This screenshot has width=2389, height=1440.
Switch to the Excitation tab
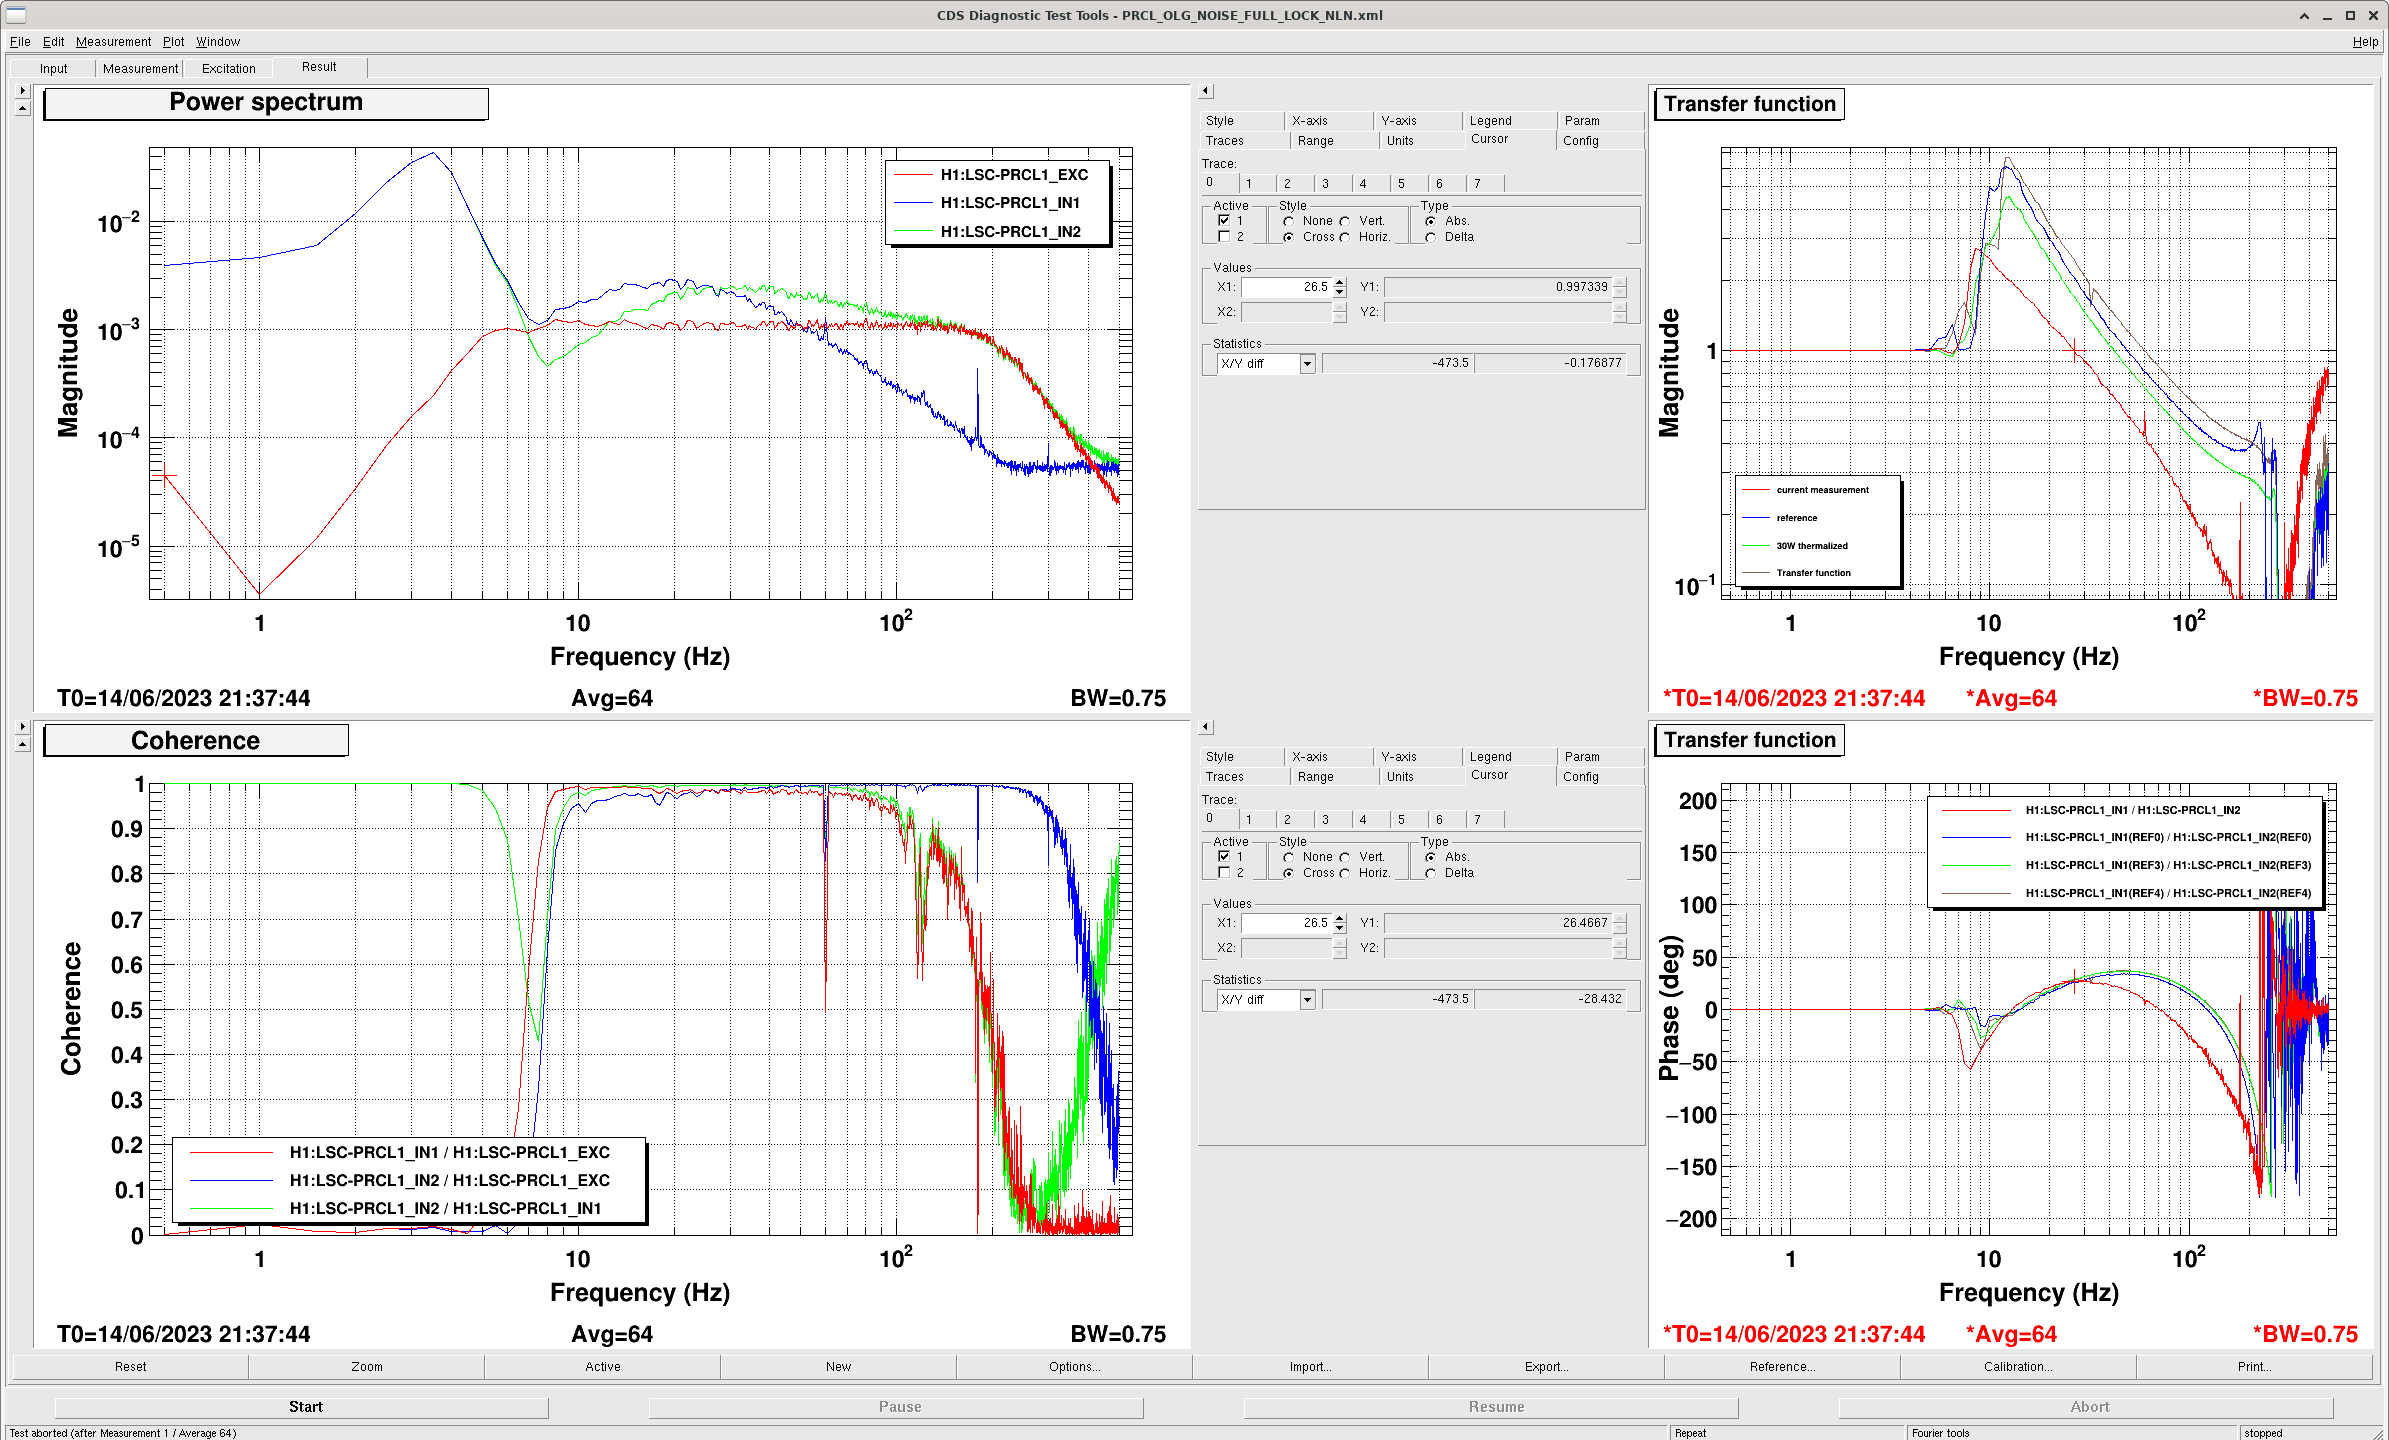[x=228, y=69]
